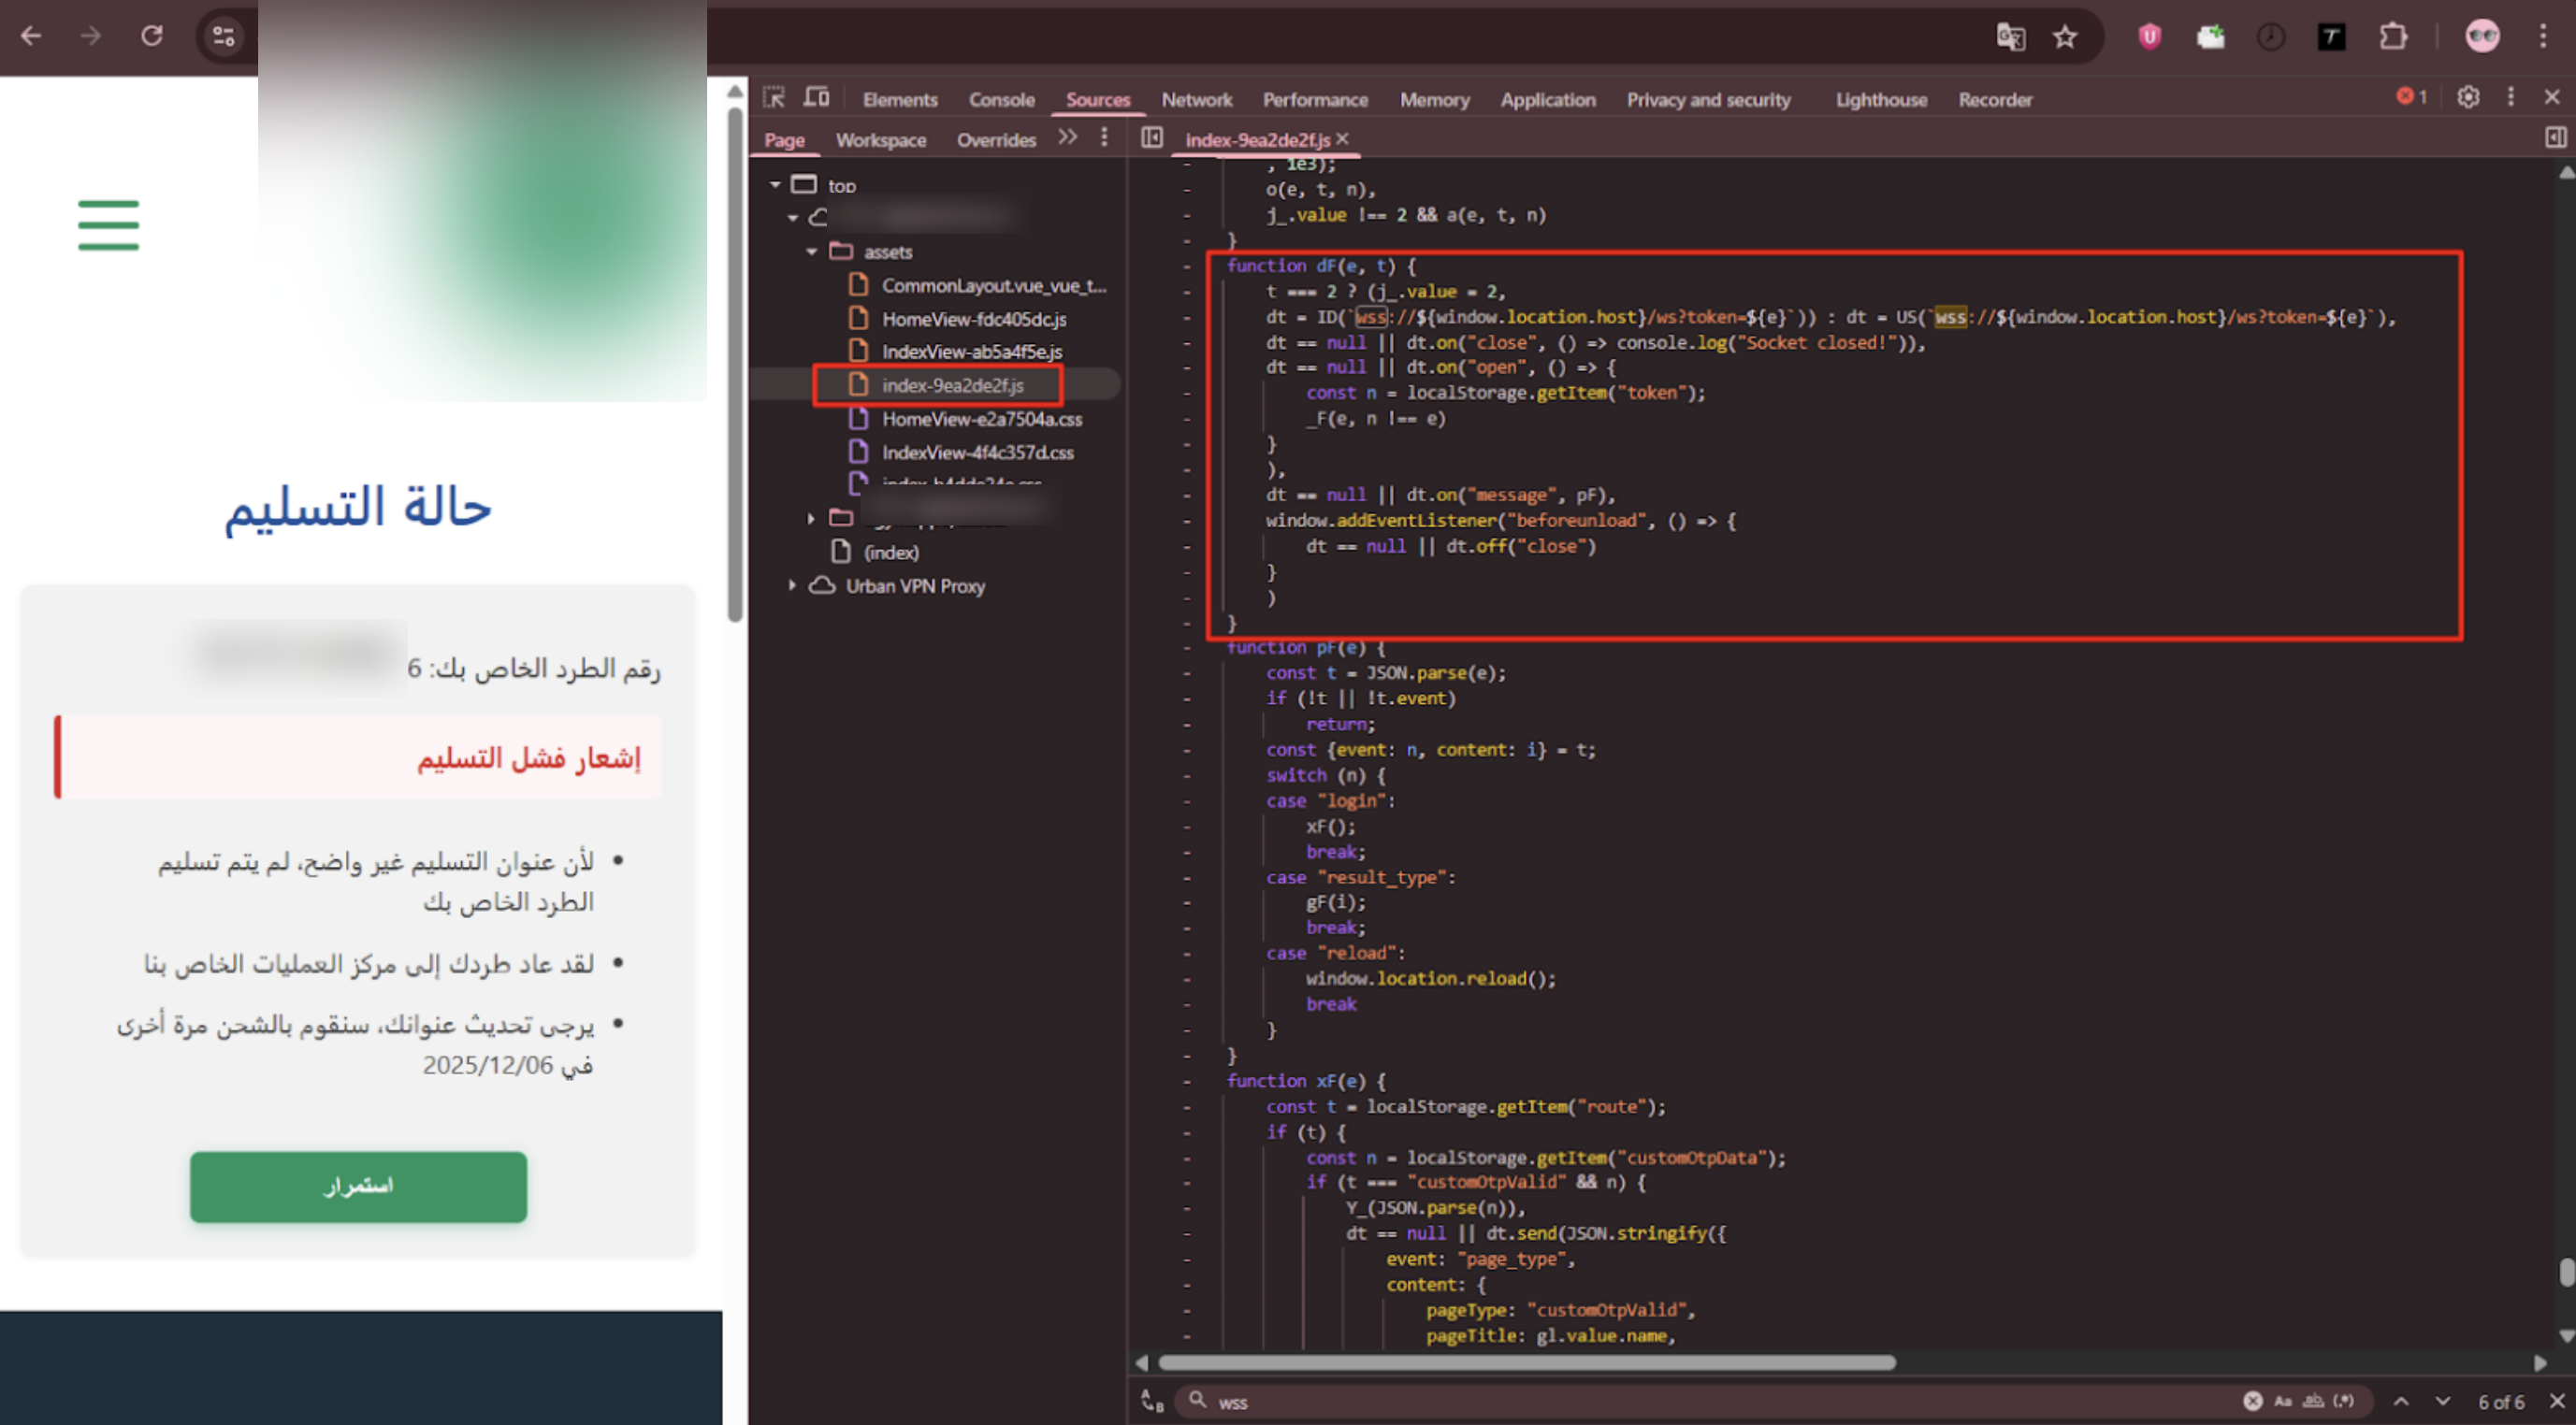Switch to the Network panel
The image size is (2576, 1425).
pyautogui.click(x=1197, y=99)
